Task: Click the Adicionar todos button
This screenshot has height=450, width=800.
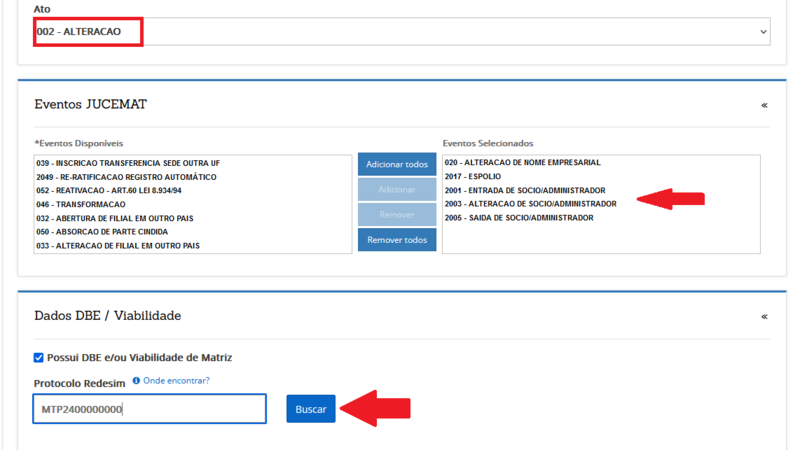Action: tap(397, 164)
